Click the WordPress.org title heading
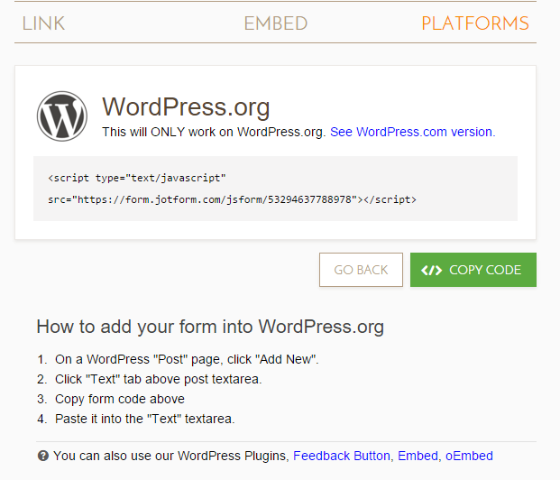The height and width of the screenshot is (480, 560). pos(186,107)
